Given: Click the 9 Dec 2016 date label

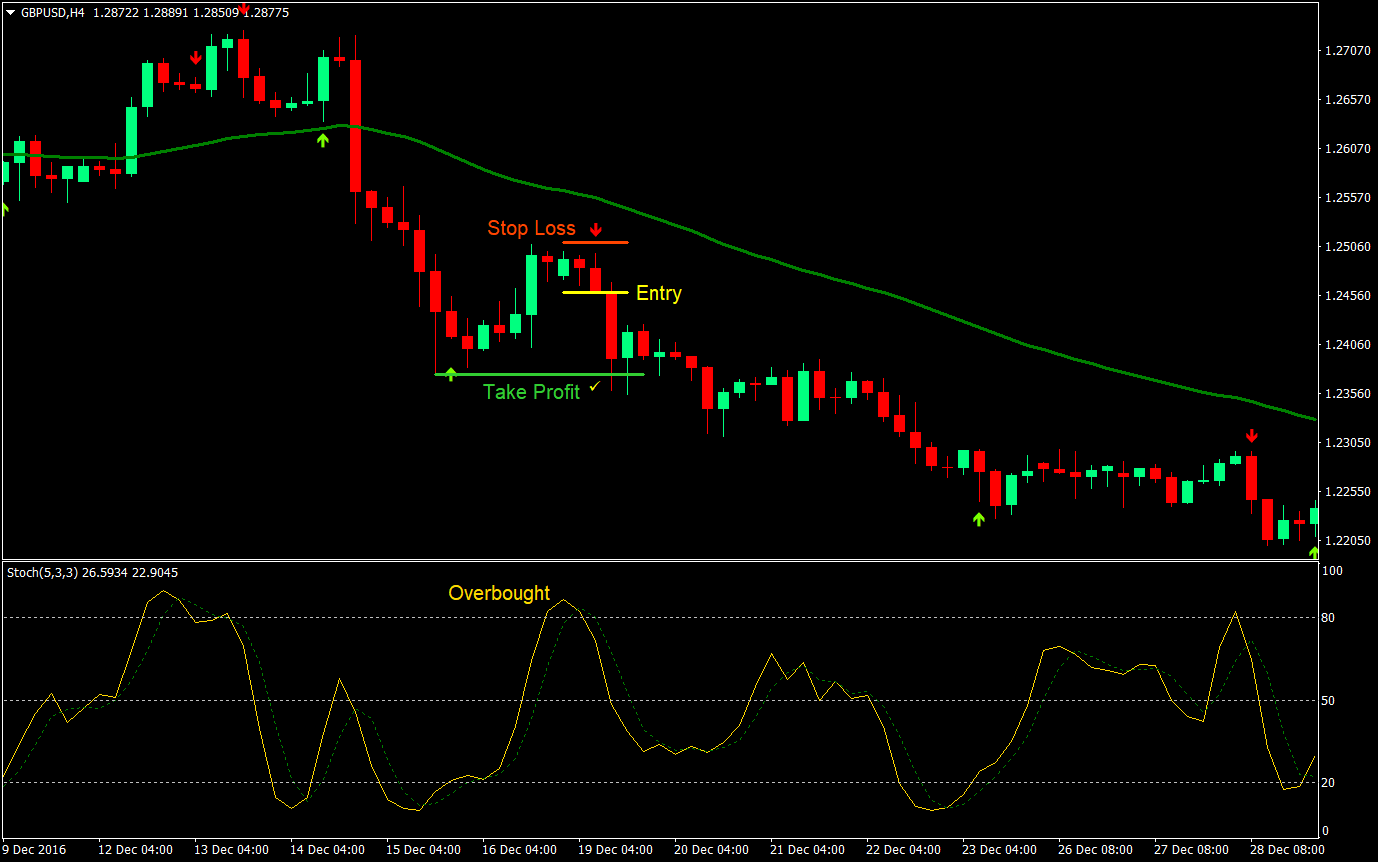Looking at the screenshot, I should click(x=35, y=850).
